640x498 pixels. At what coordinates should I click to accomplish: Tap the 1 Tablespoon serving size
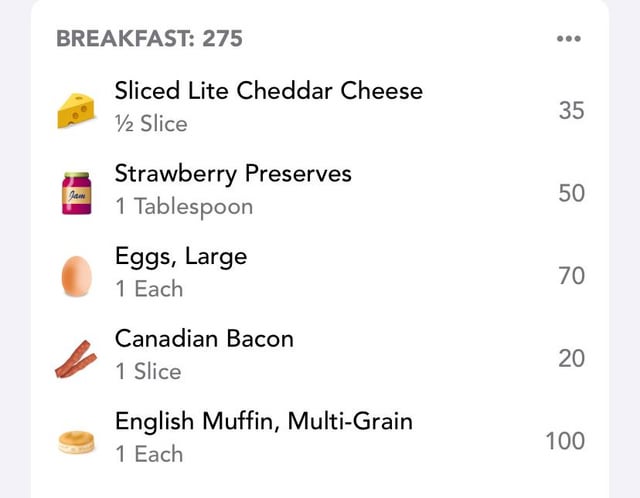tap(183, 207)
